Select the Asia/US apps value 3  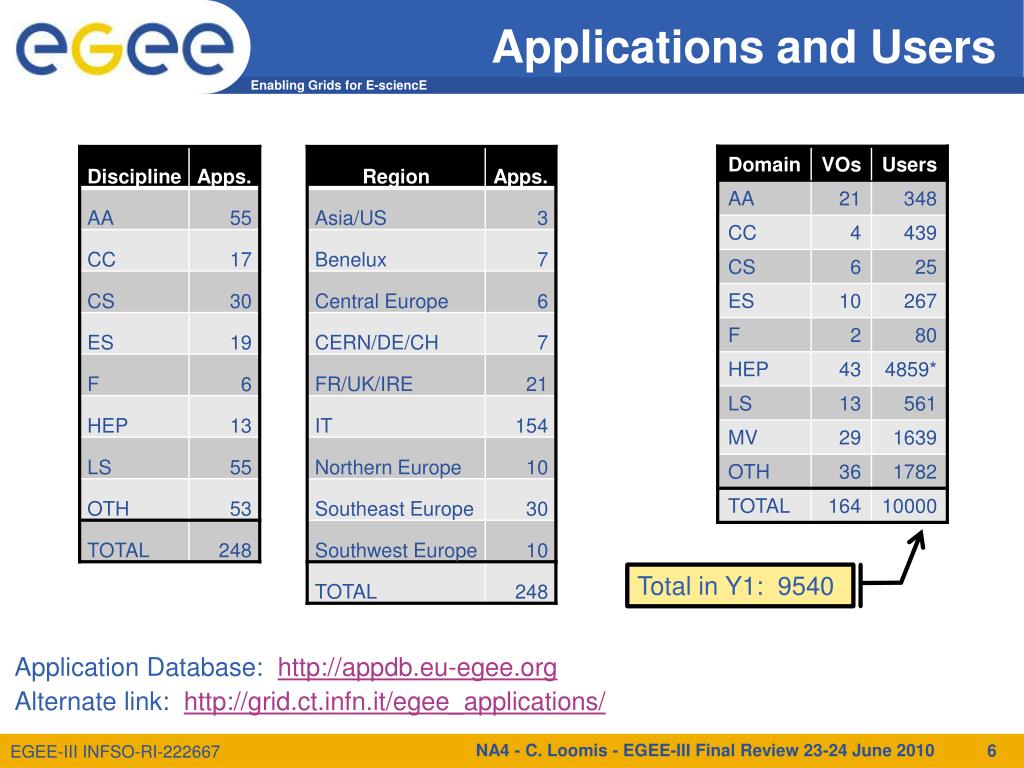click(x=542, y=218)
